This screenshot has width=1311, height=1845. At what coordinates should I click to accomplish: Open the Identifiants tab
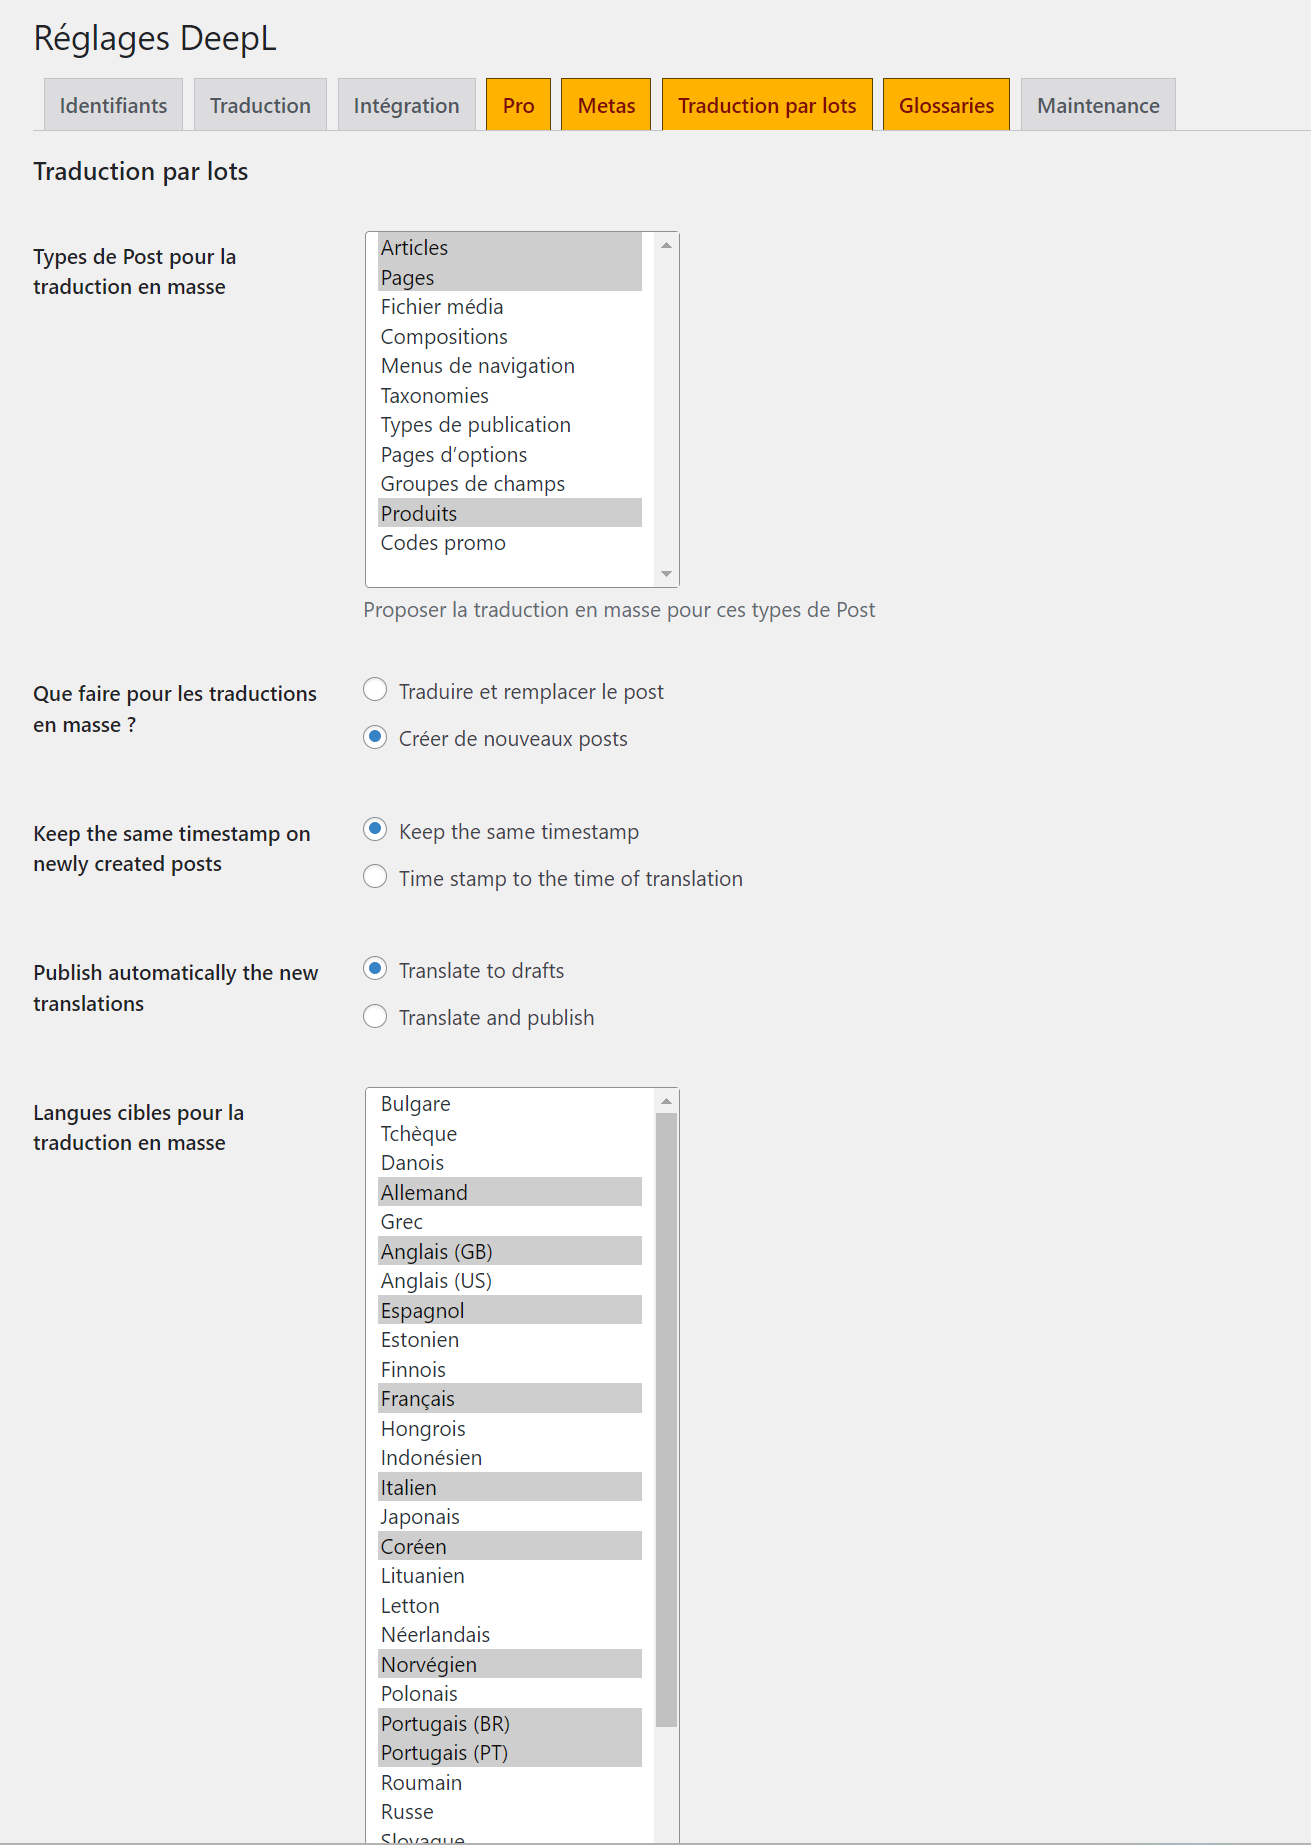(x=113, y=105)
